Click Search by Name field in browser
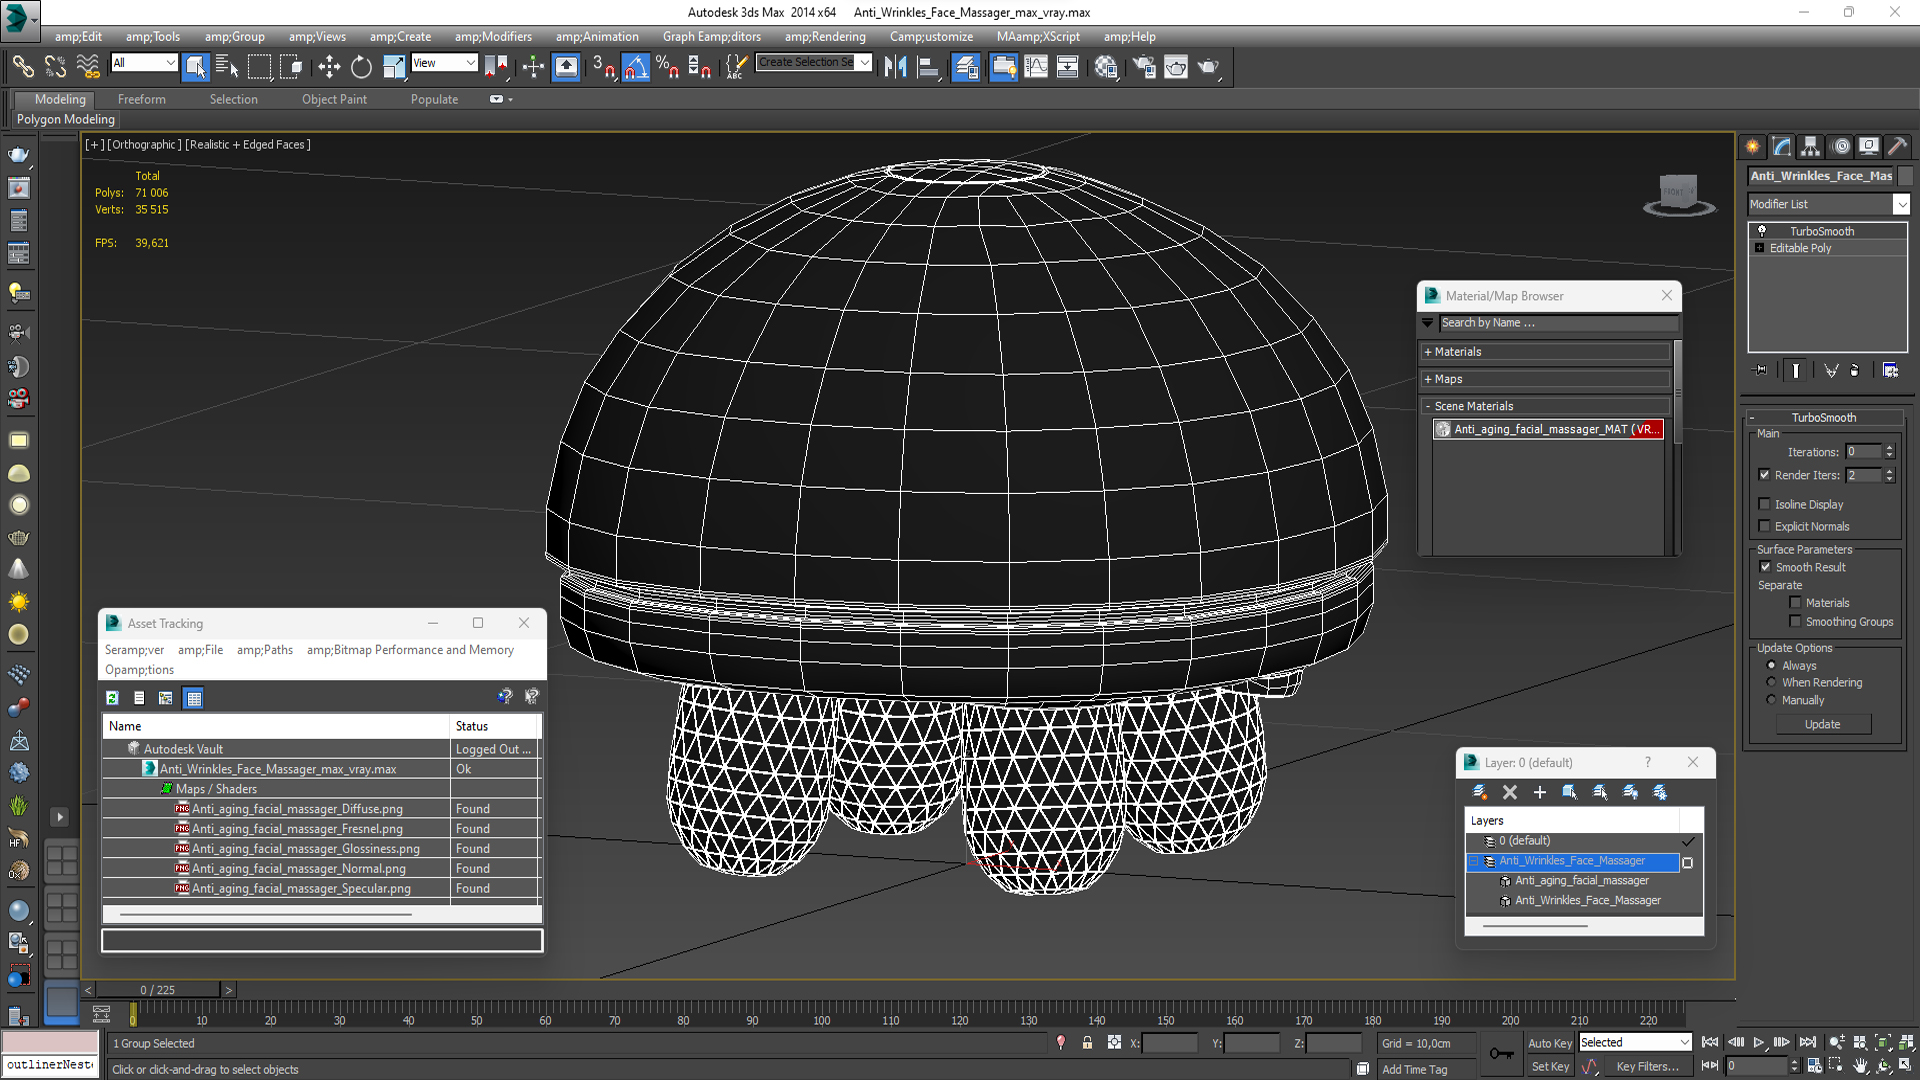This screenshot has width=1920, height=1080. [1558, 323]
